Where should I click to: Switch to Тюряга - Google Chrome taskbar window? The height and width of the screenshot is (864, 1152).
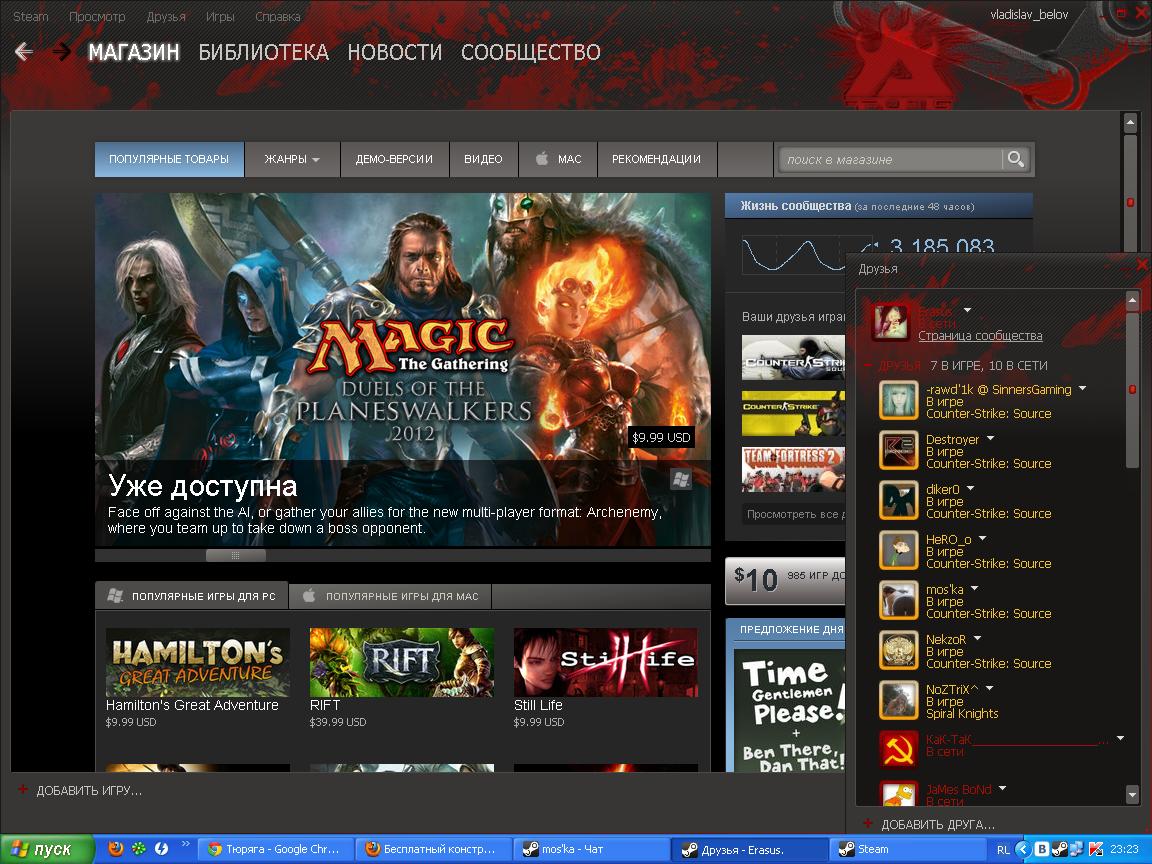(276, 849)
